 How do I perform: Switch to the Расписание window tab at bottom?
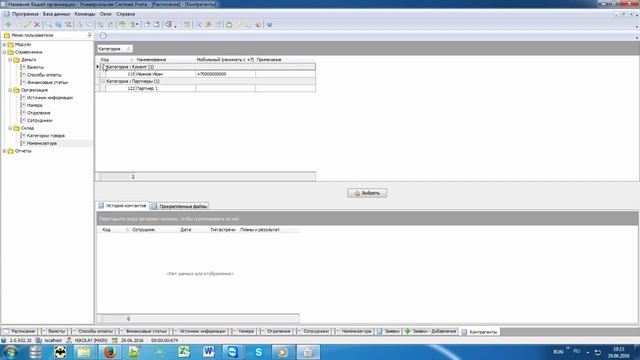pos(19,331)
